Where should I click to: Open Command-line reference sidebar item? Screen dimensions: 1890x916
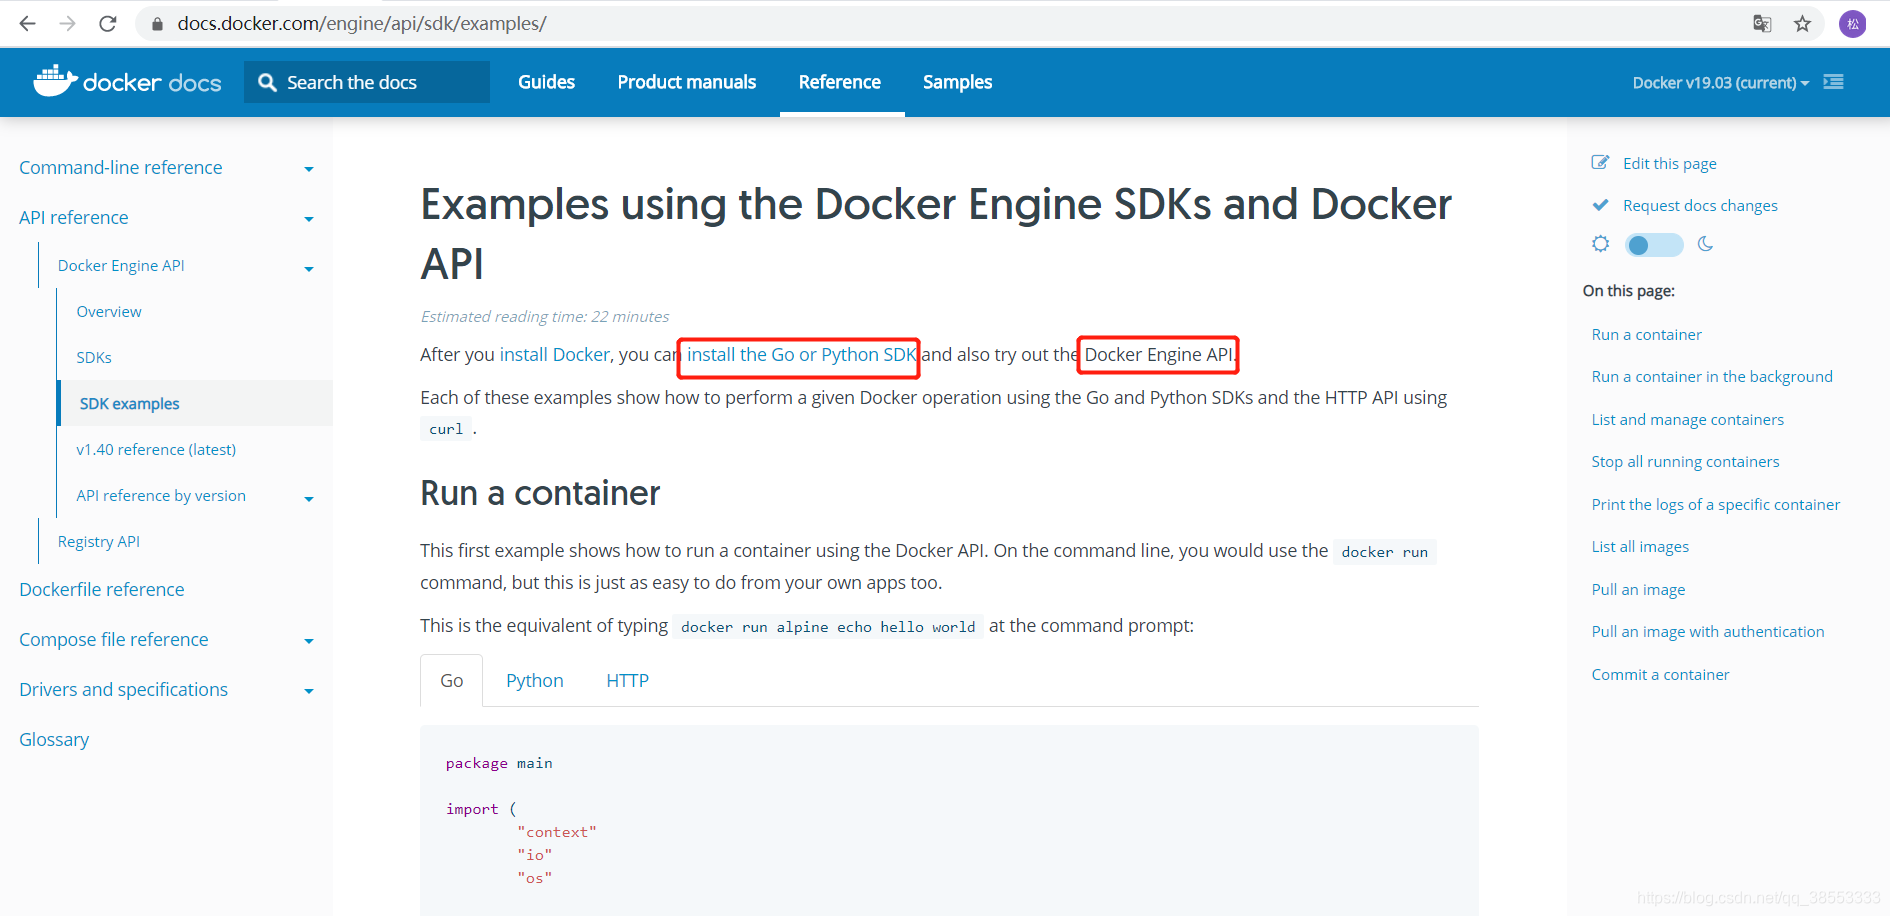[x=121, y=167]
